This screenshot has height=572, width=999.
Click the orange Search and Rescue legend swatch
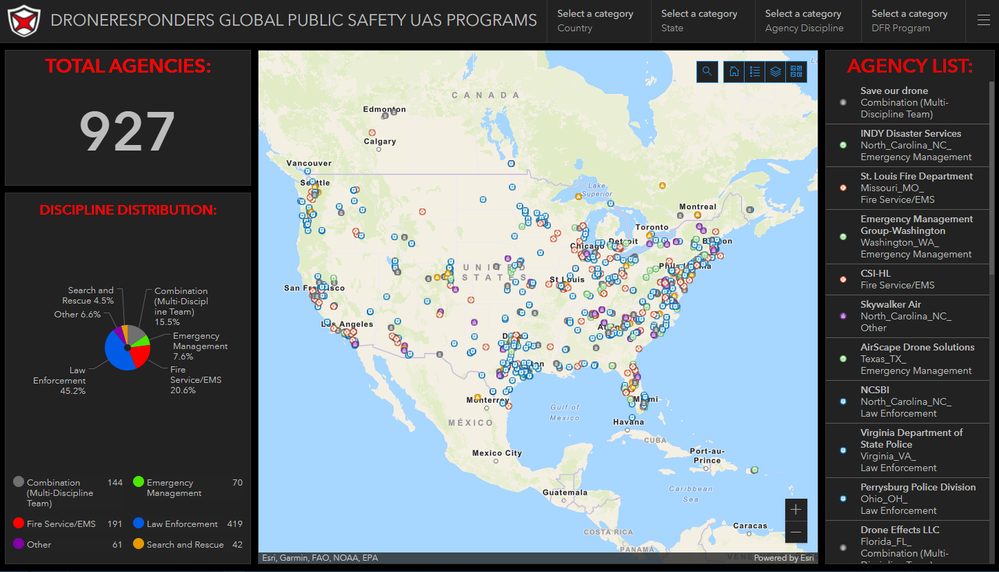point(138,543)
